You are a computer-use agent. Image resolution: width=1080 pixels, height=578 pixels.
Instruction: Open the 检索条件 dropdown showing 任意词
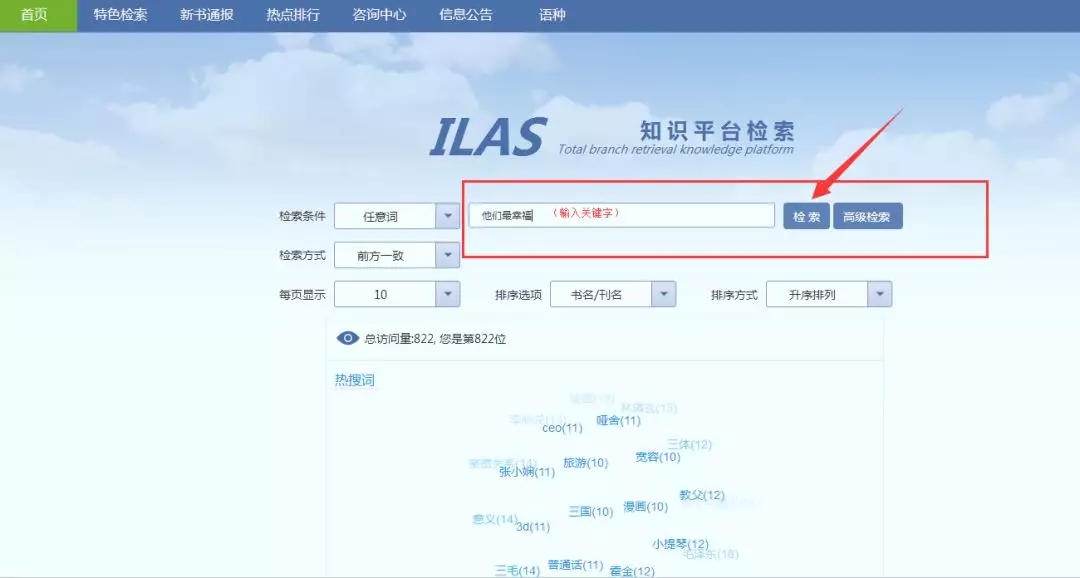396,216
